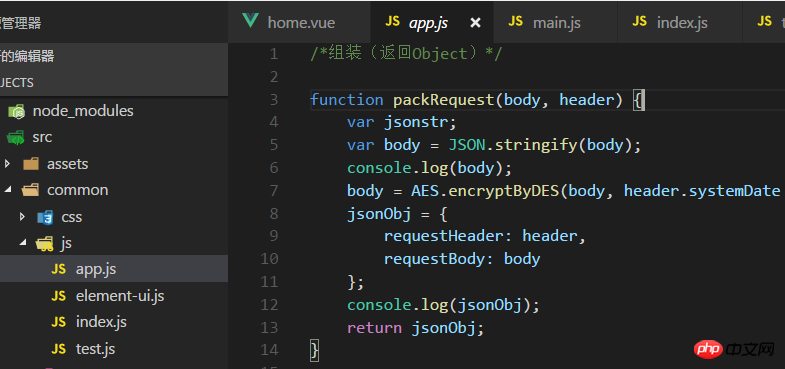Click on the 'var jsonstr;' line

point(402,122)
